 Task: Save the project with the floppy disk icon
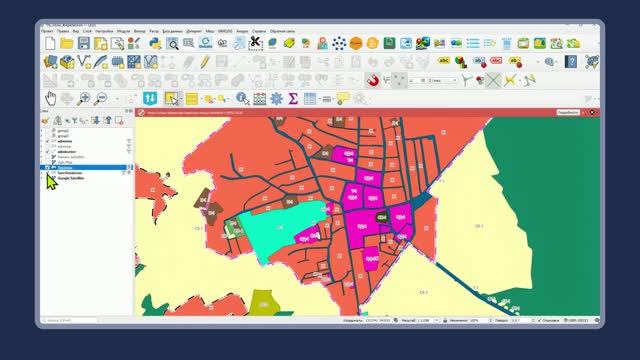(84, 43)
